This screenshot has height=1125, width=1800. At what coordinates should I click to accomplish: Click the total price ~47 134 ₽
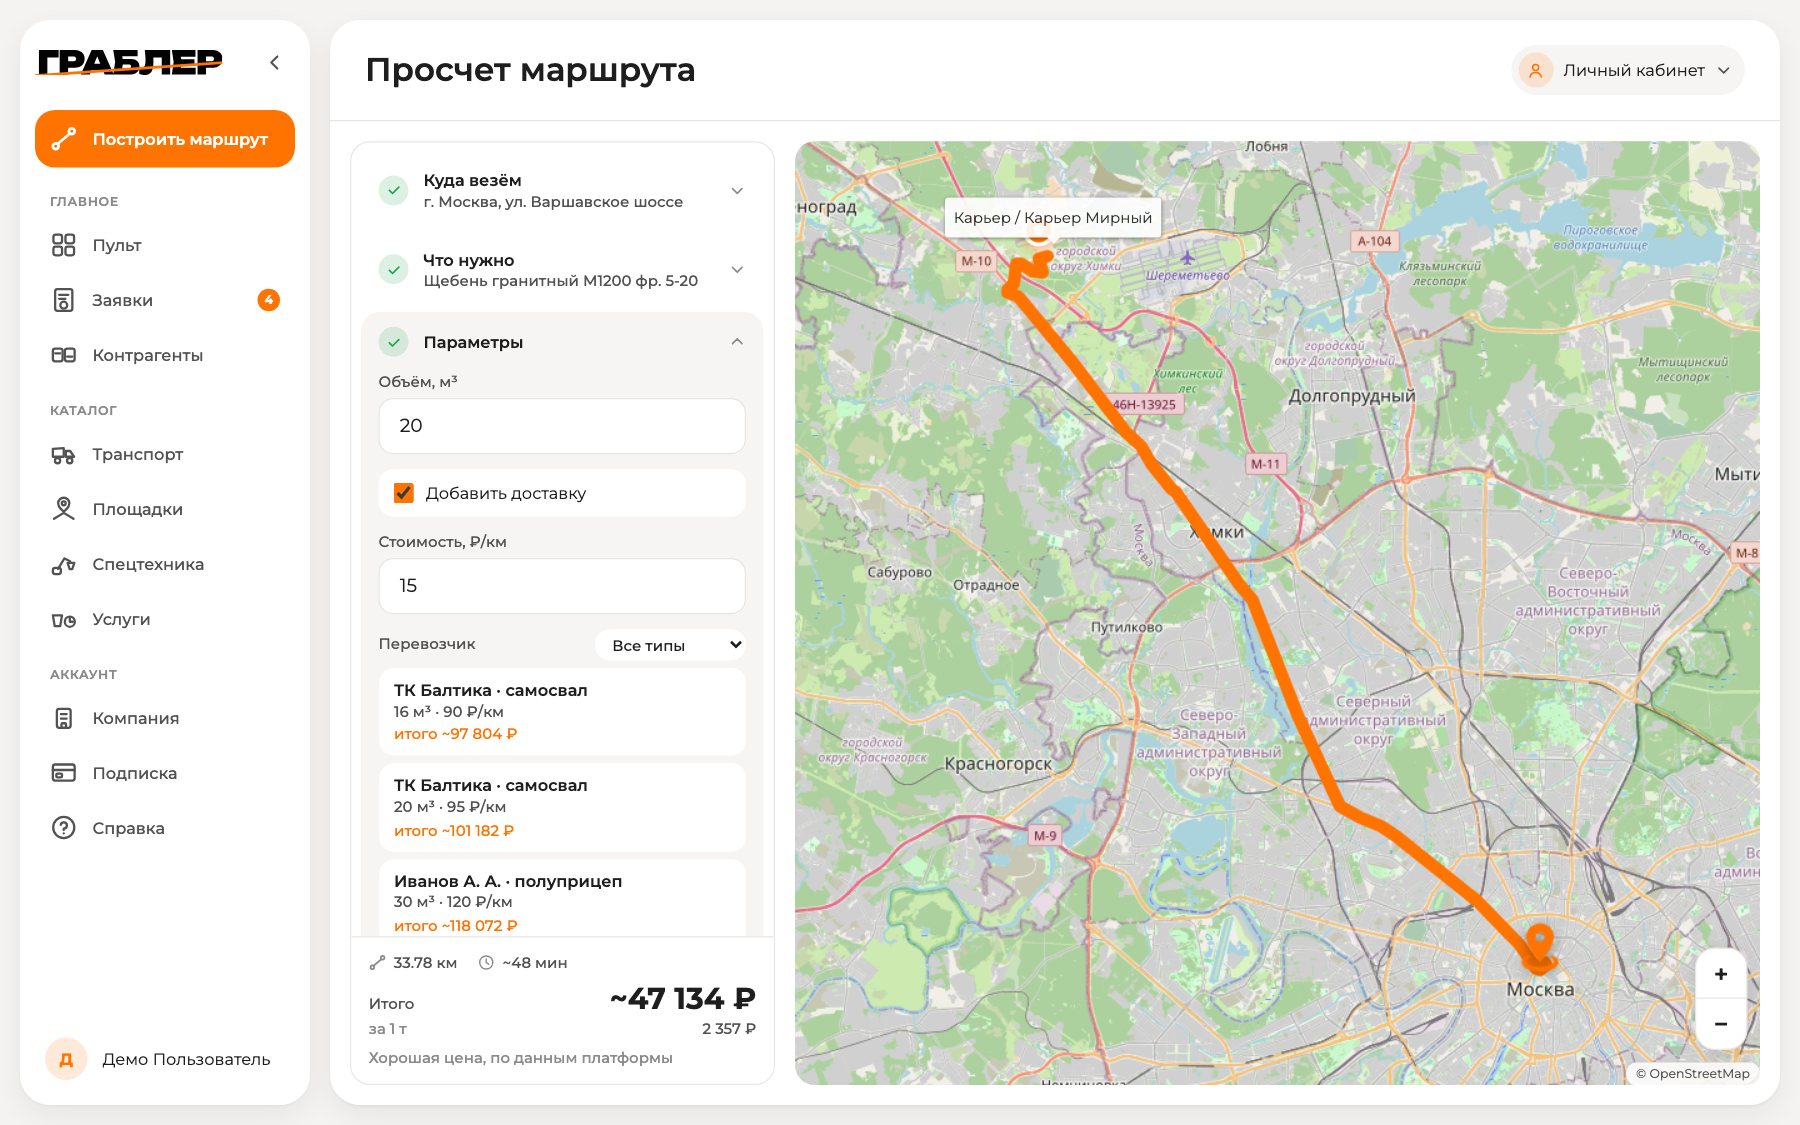[683, 998]
